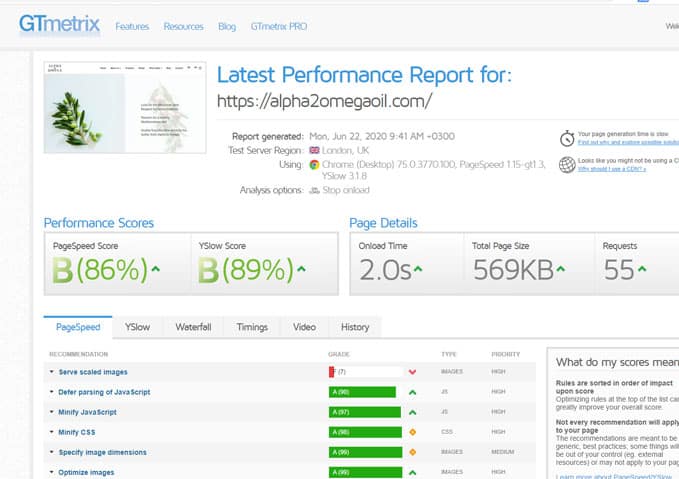The width and height of the screenshot is (679, 479).
Task: Open Defer parsing of JavaScript recommendation
Action: (104, 392)
